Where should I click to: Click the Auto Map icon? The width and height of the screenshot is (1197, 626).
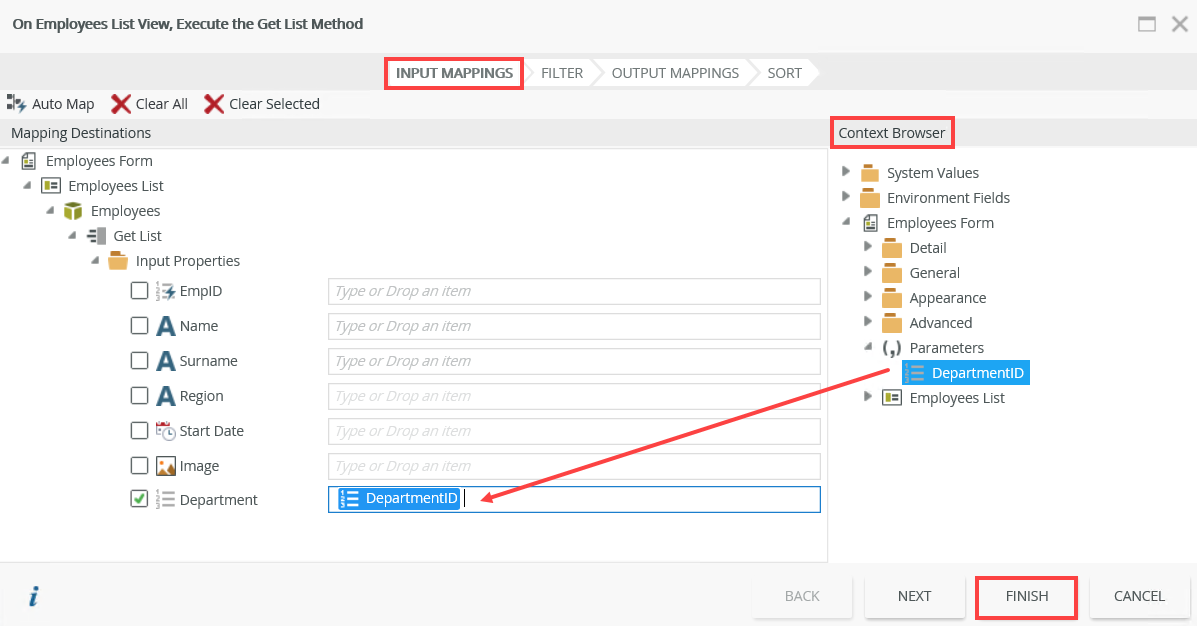click(x=16, y=103)
